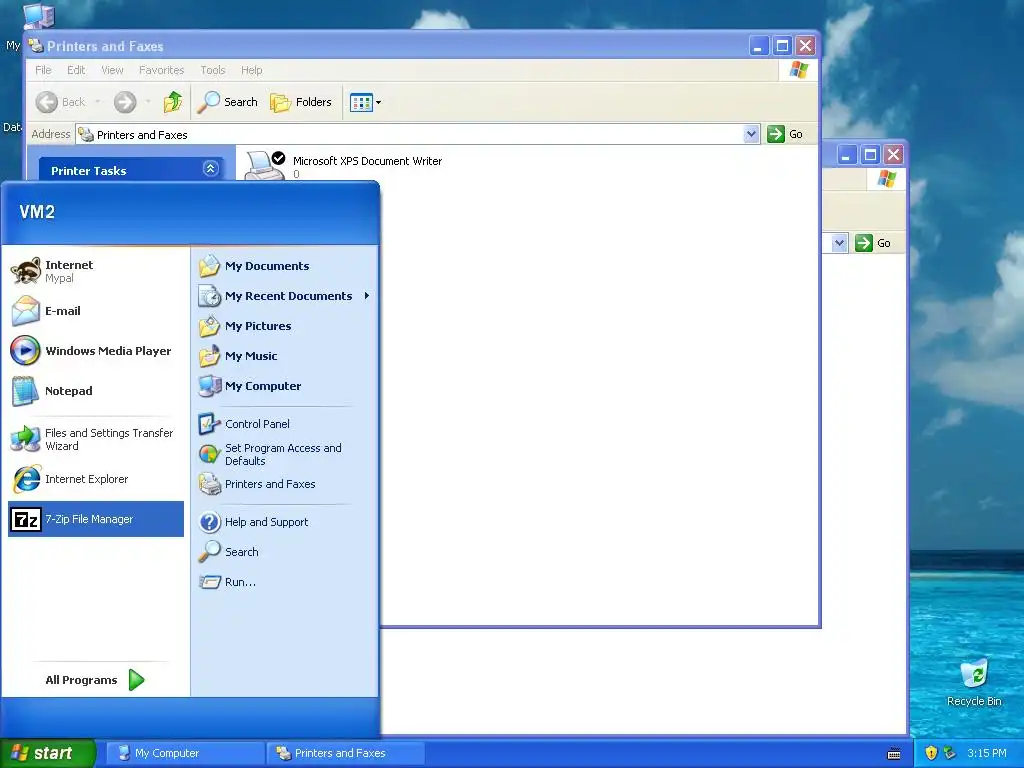
Task: Launch Windows Media Player
Action: tap(95, 351)
